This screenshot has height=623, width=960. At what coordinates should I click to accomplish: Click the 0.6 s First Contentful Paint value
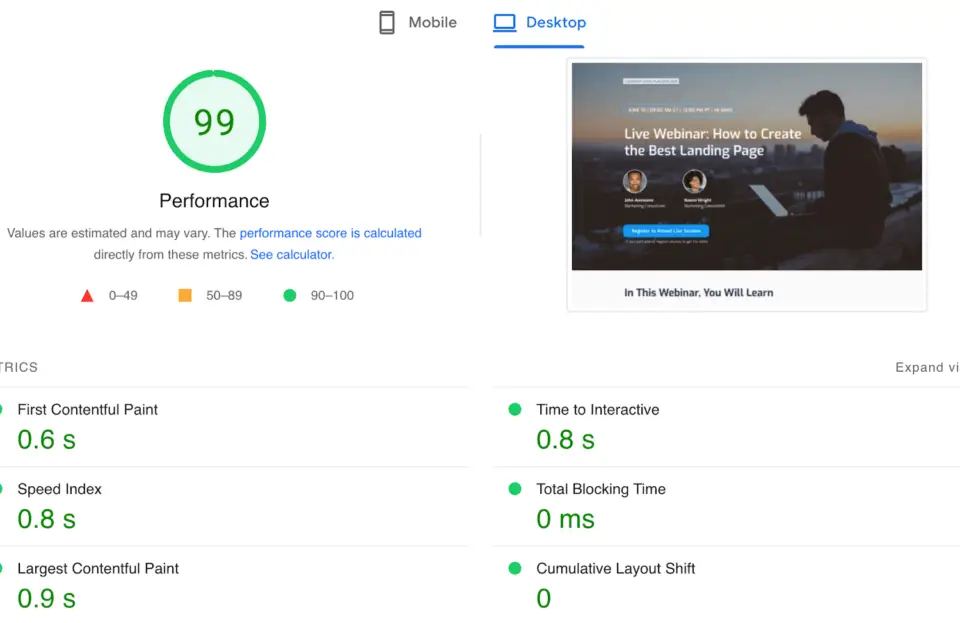click(47, 440)
